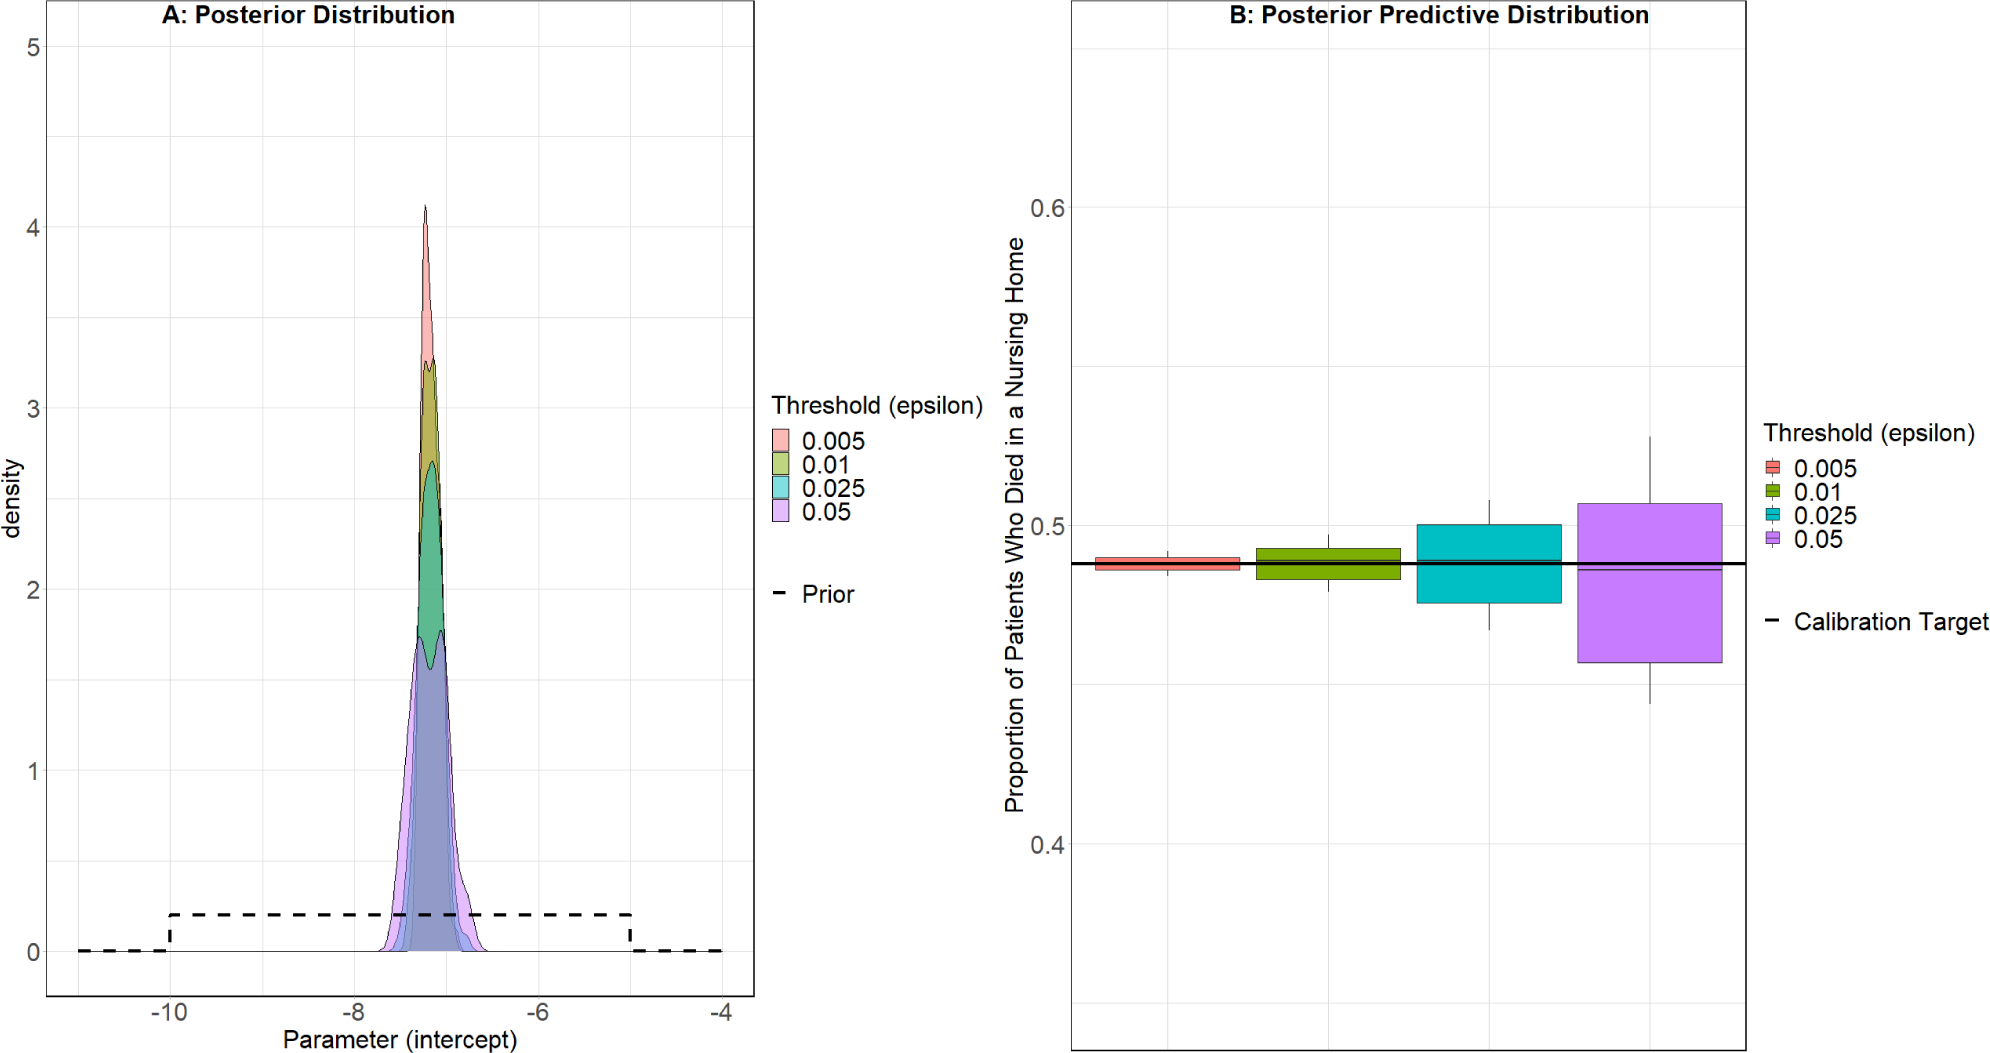1990x1053 pixels.
Task: Click the 0.01 legend swatch in panel B
Action: (x=1773, y=491)
